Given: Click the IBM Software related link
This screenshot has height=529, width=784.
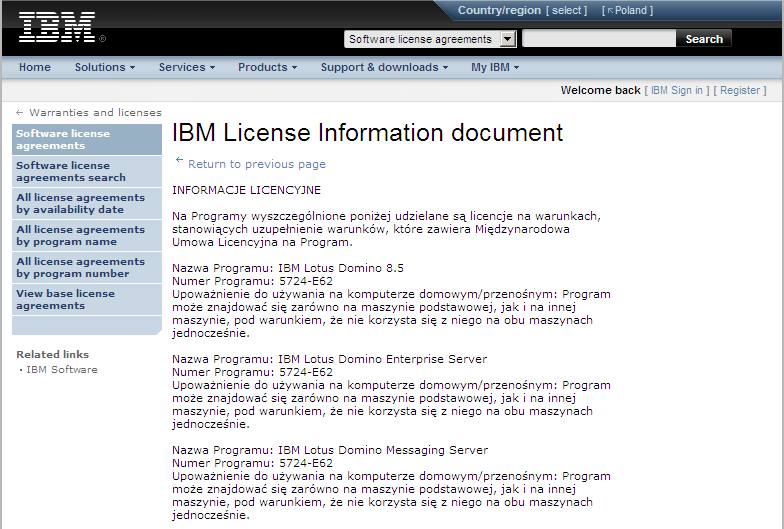Looking at the screenshot, I should tap(62, 370).
